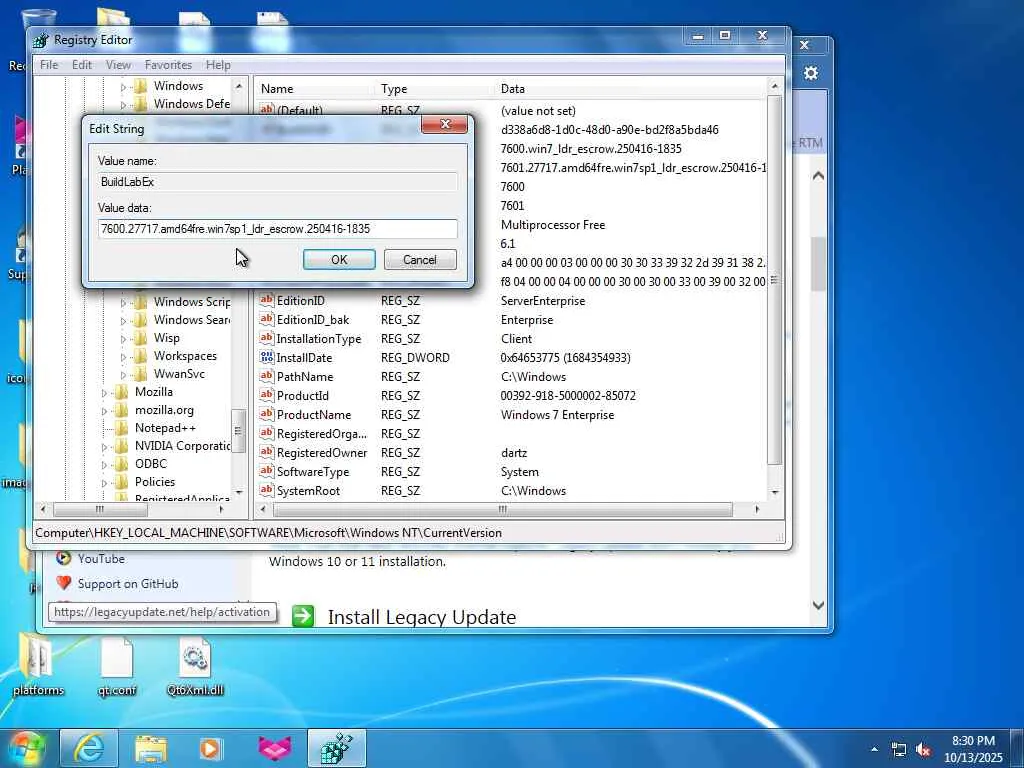Click Registry Editor taskbar icon

[336, 748]
